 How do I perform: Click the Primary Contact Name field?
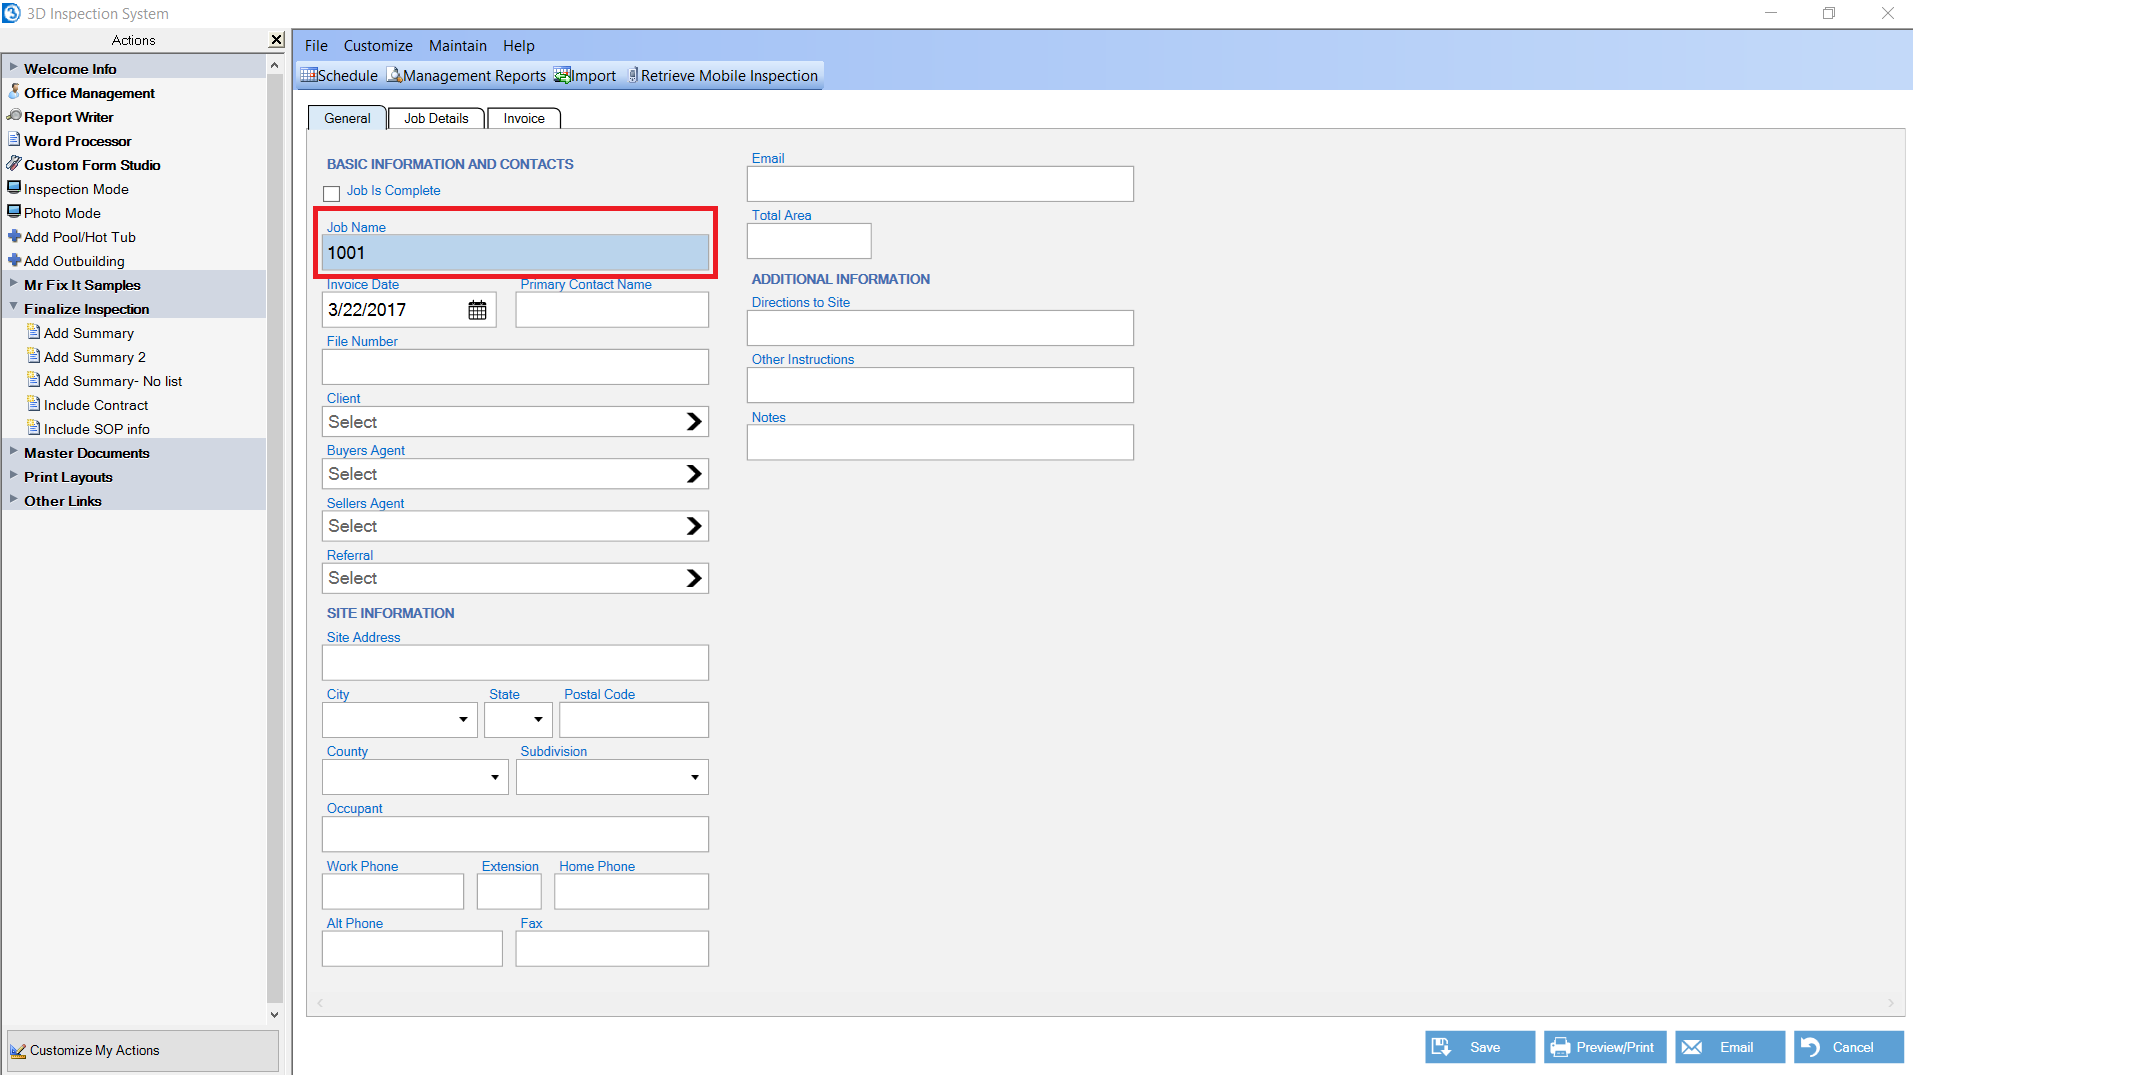pos(612,310)
